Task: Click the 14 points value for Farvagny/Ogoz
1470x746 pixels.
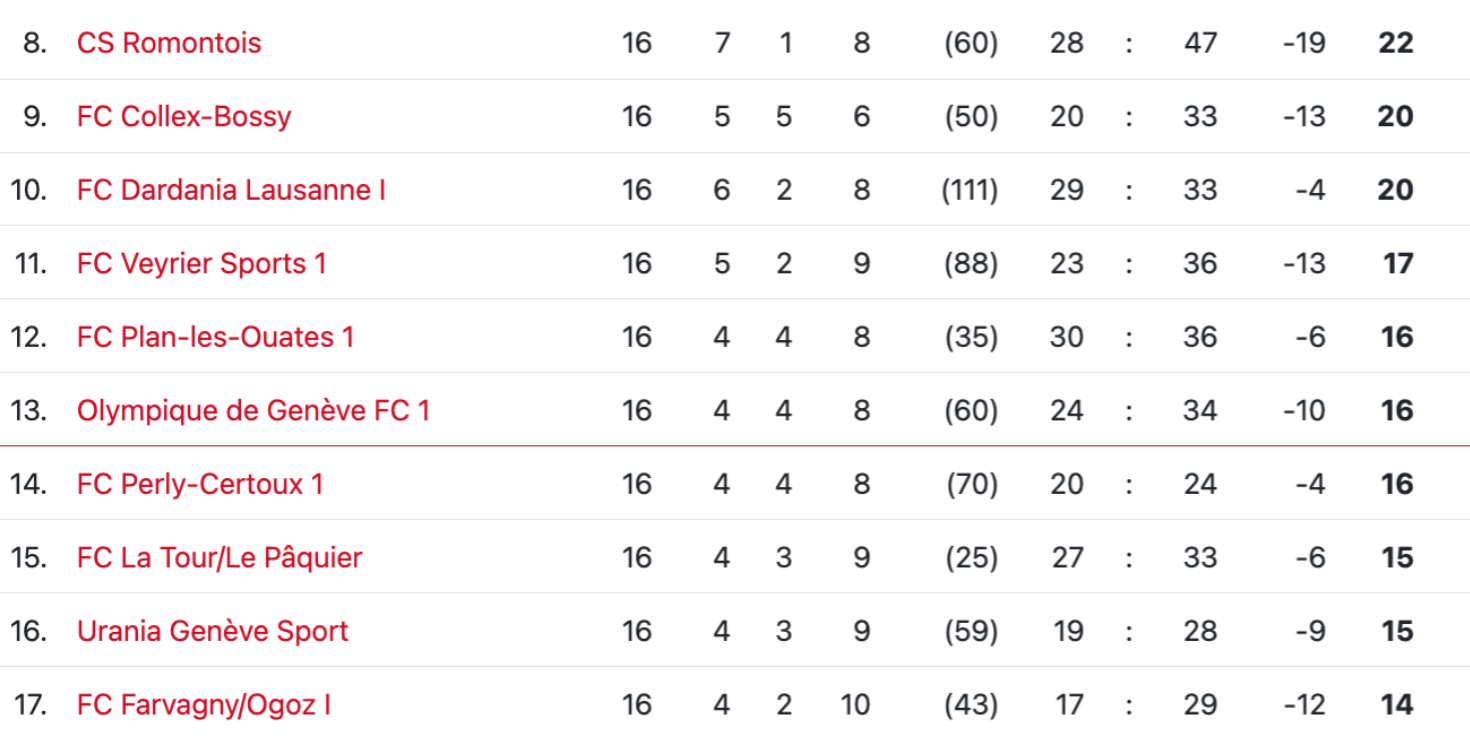Action: (x=1396, y=706)
